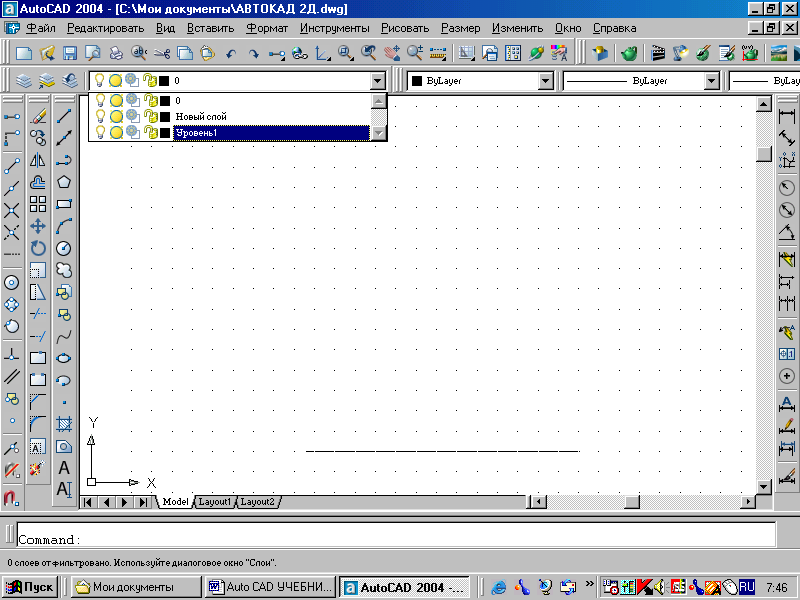The width and height of the screenshot is (800, 600).
Task: Select the Line draw tool
Action: pyautogui.click(x=64, y=116)
